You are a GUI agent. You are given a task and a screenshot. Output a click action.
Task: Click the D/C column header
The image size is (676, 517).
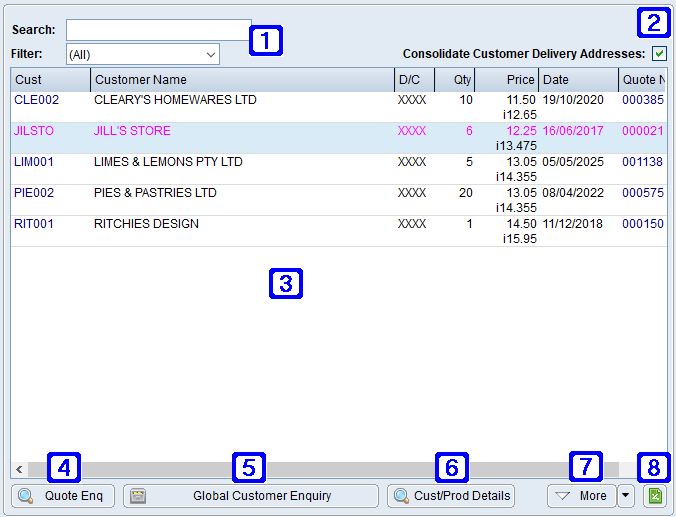point(414,80)
